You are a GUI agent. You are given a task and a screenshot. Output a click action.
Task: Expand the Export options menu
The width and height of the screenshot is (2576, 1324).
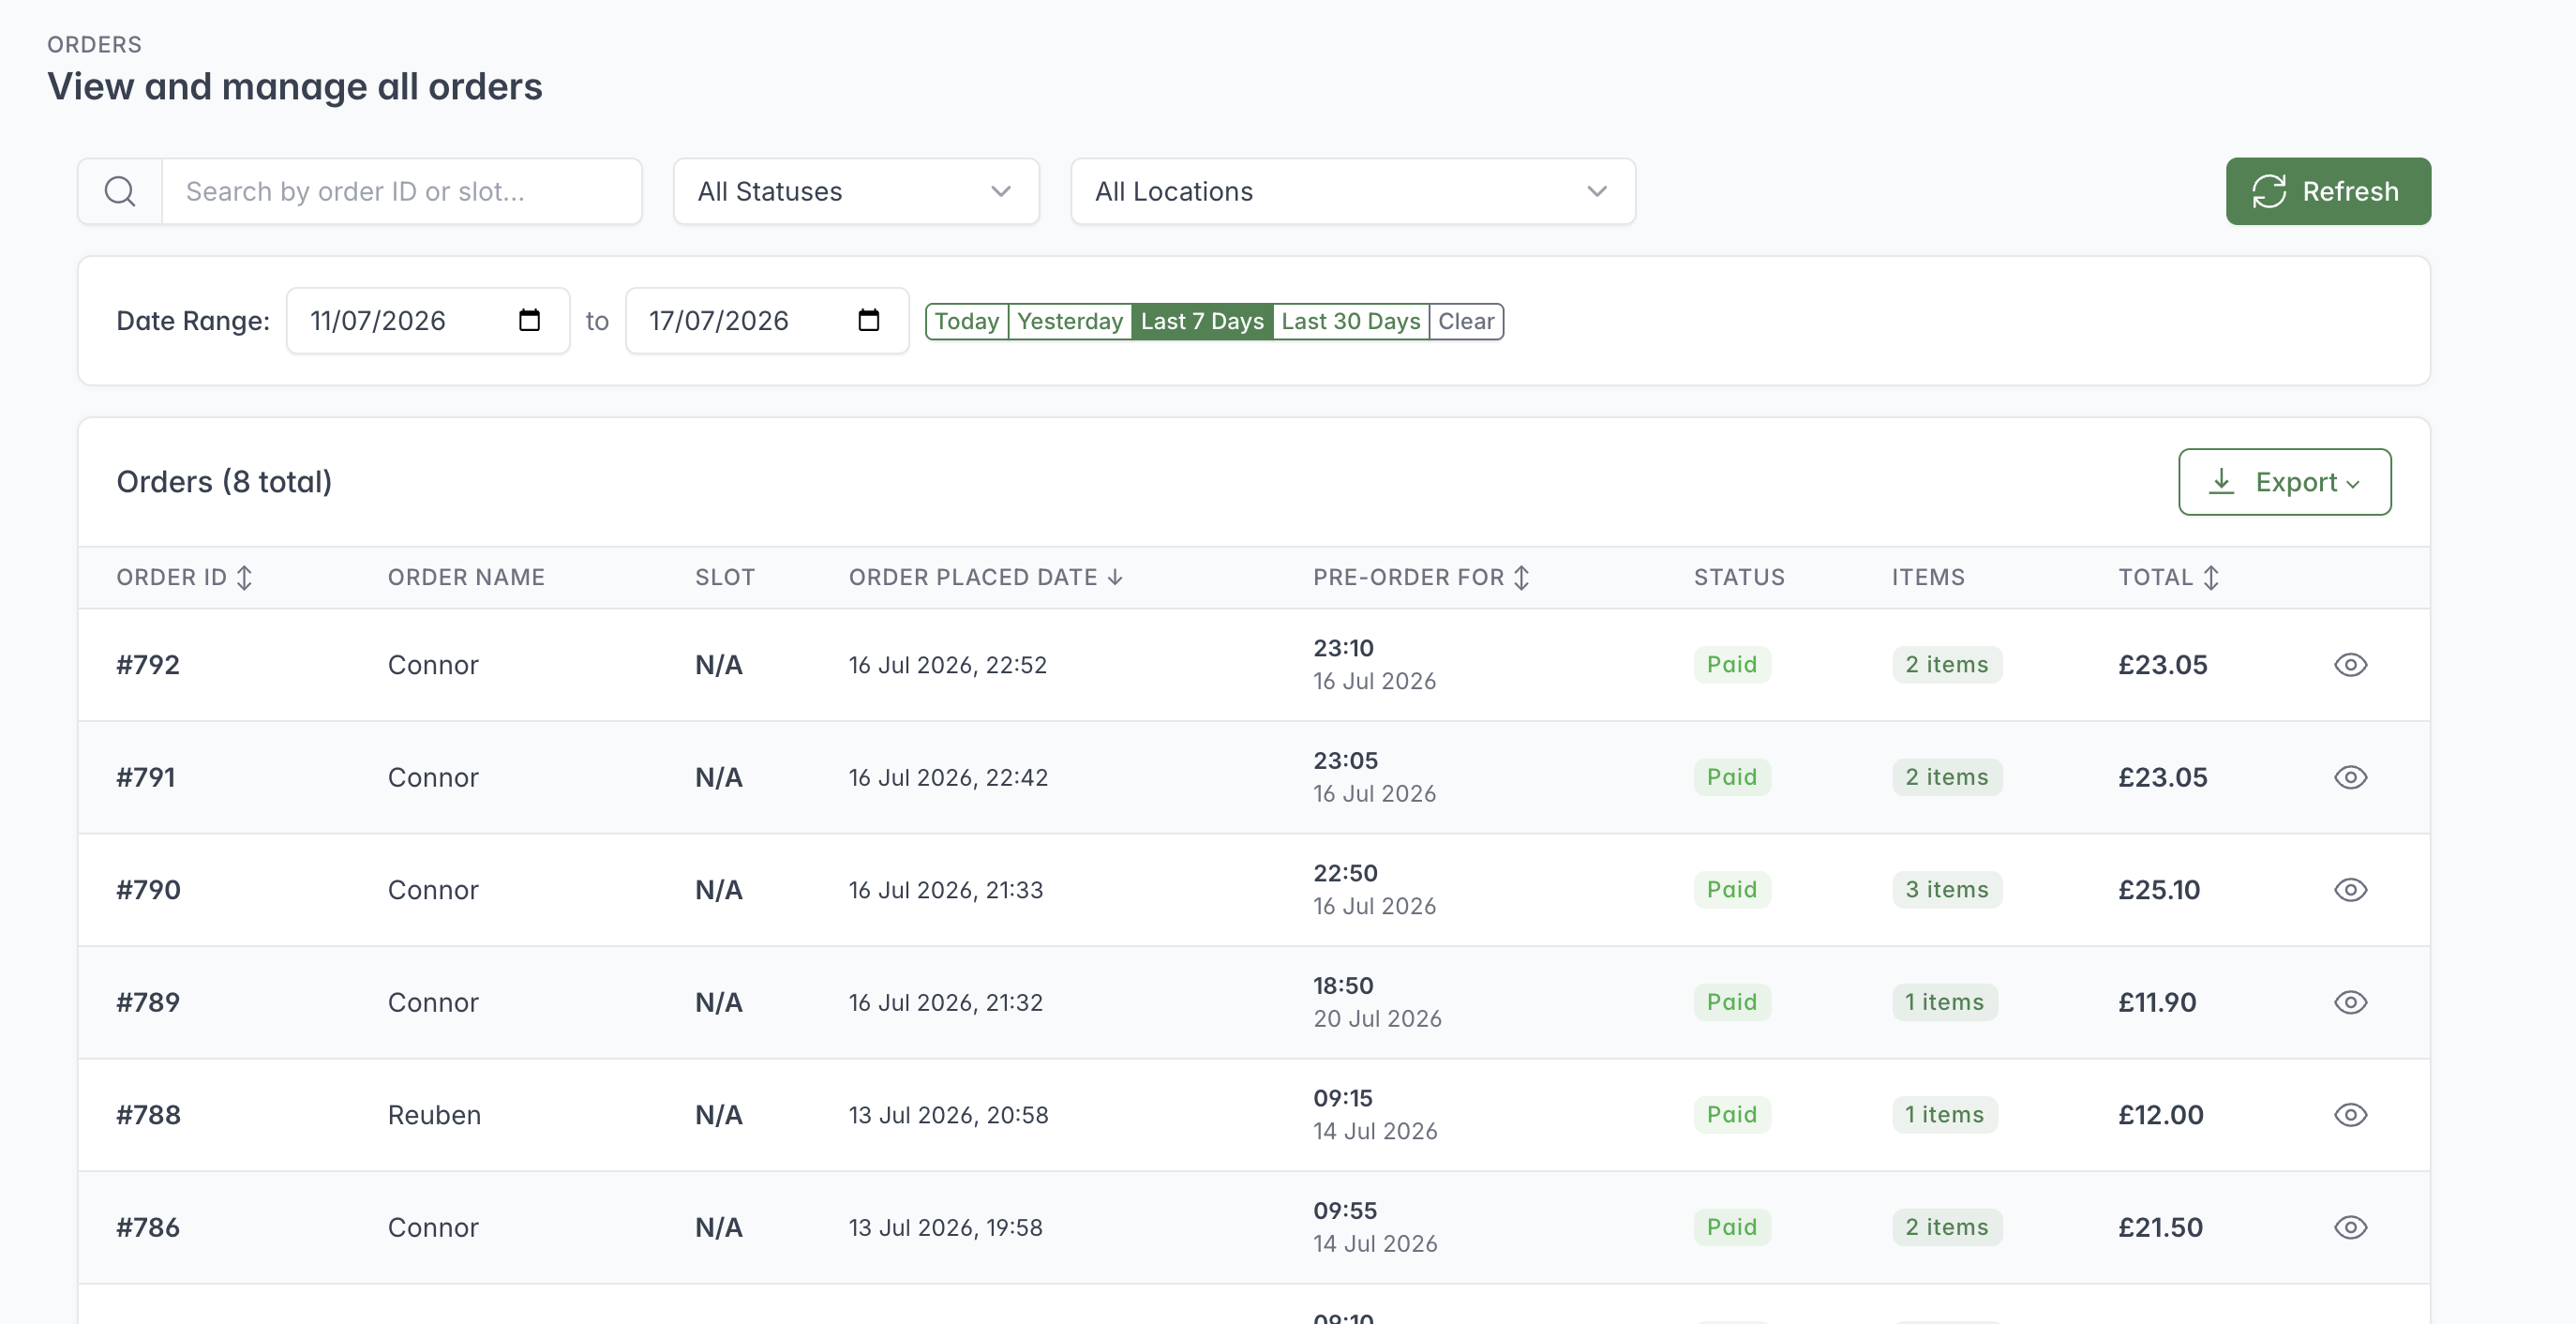pos(2284,482)
